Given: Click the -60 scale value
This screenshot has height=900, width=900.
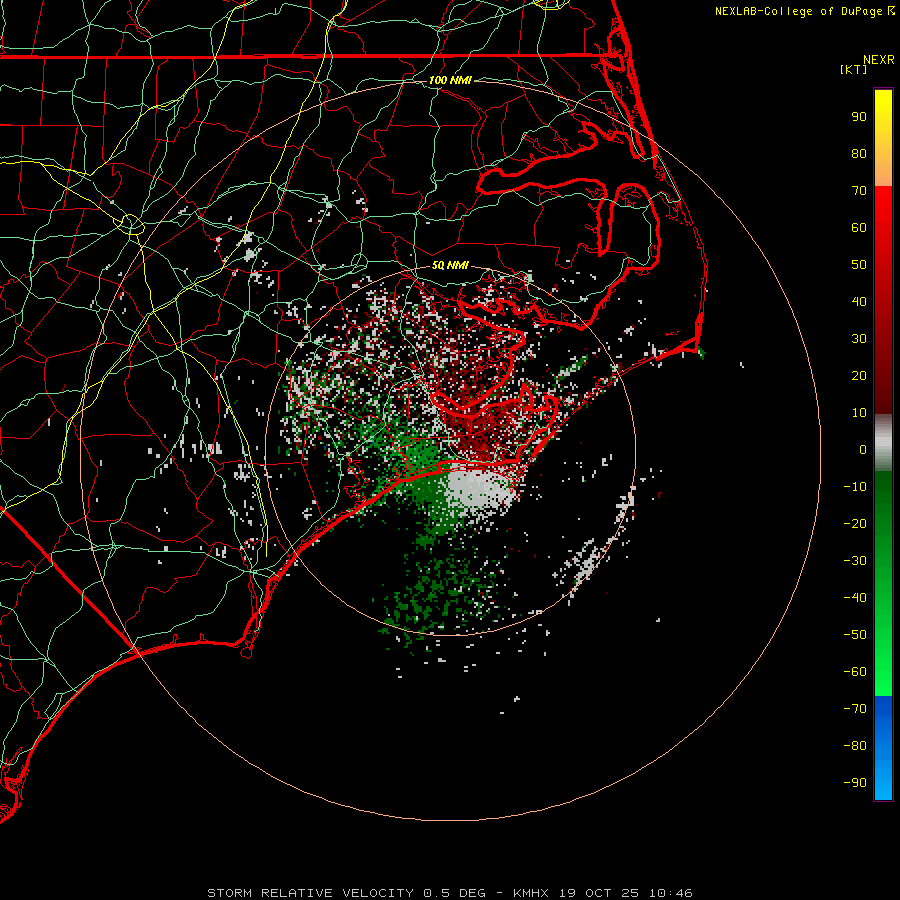Looking at the screenshot, I should 855,672.
